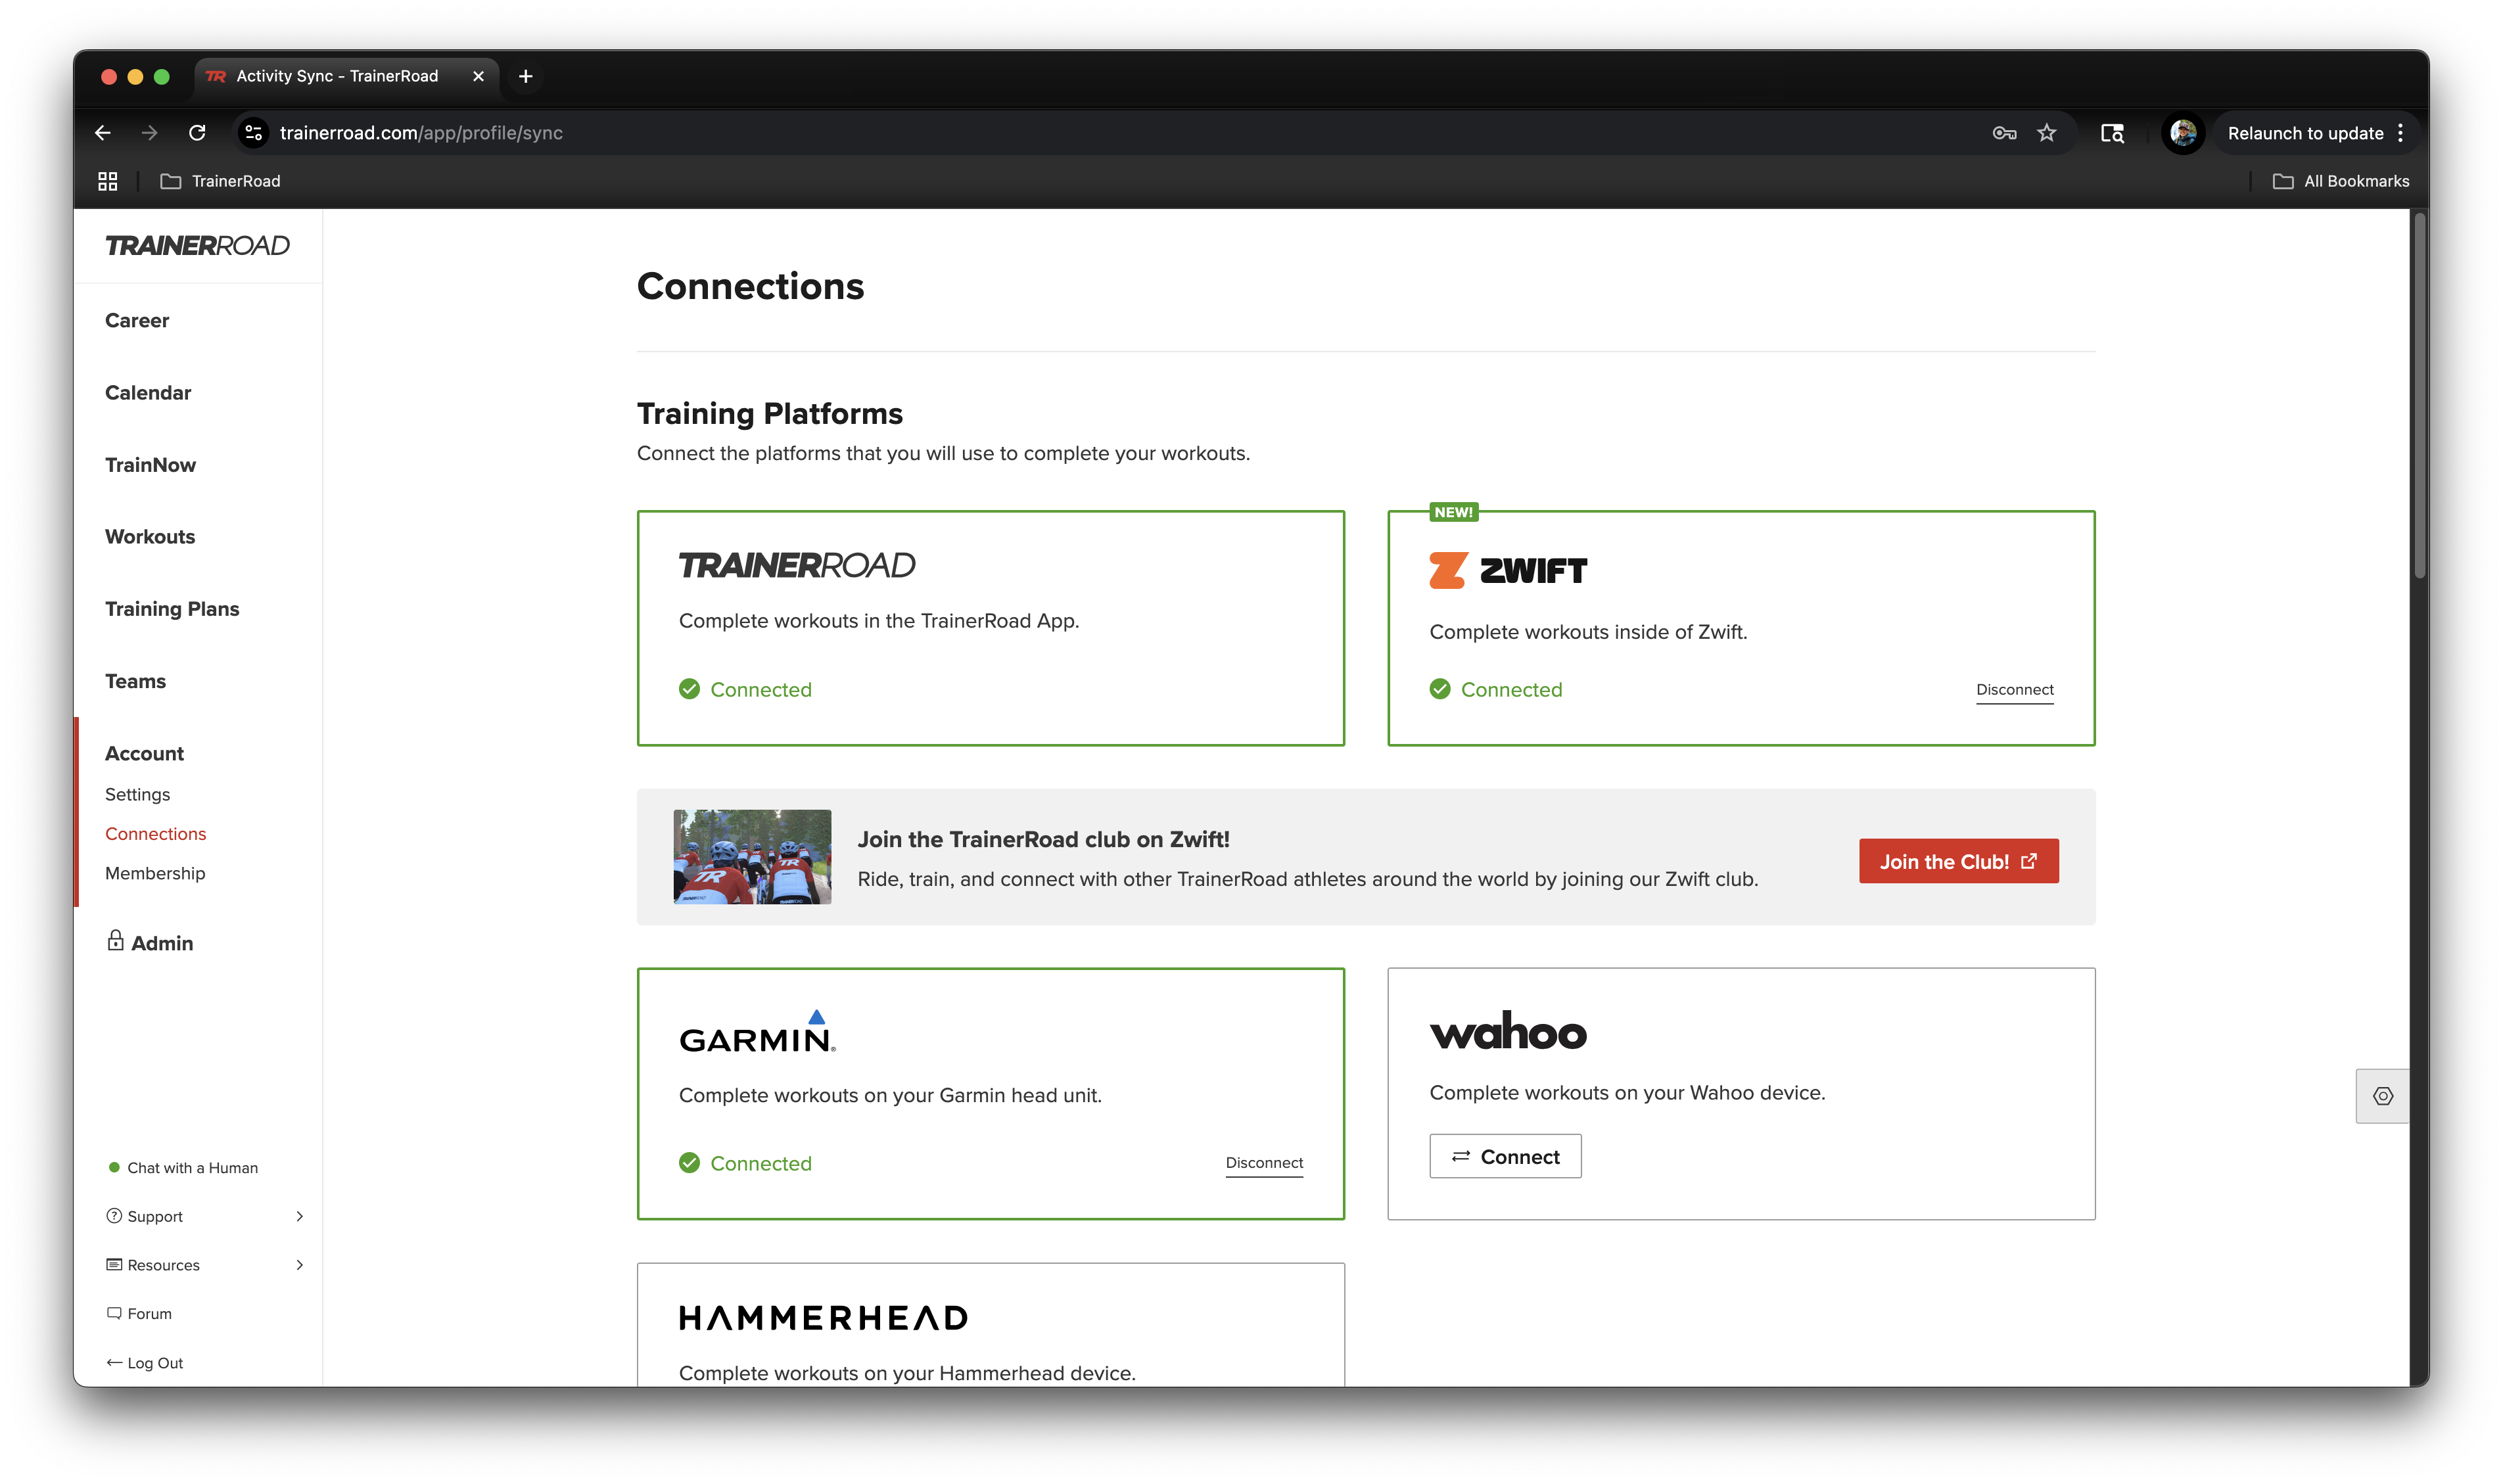The width and height of the screenshot is (2503, 1484).
Task: Open a new browser tab
Action: coord(525,76)
